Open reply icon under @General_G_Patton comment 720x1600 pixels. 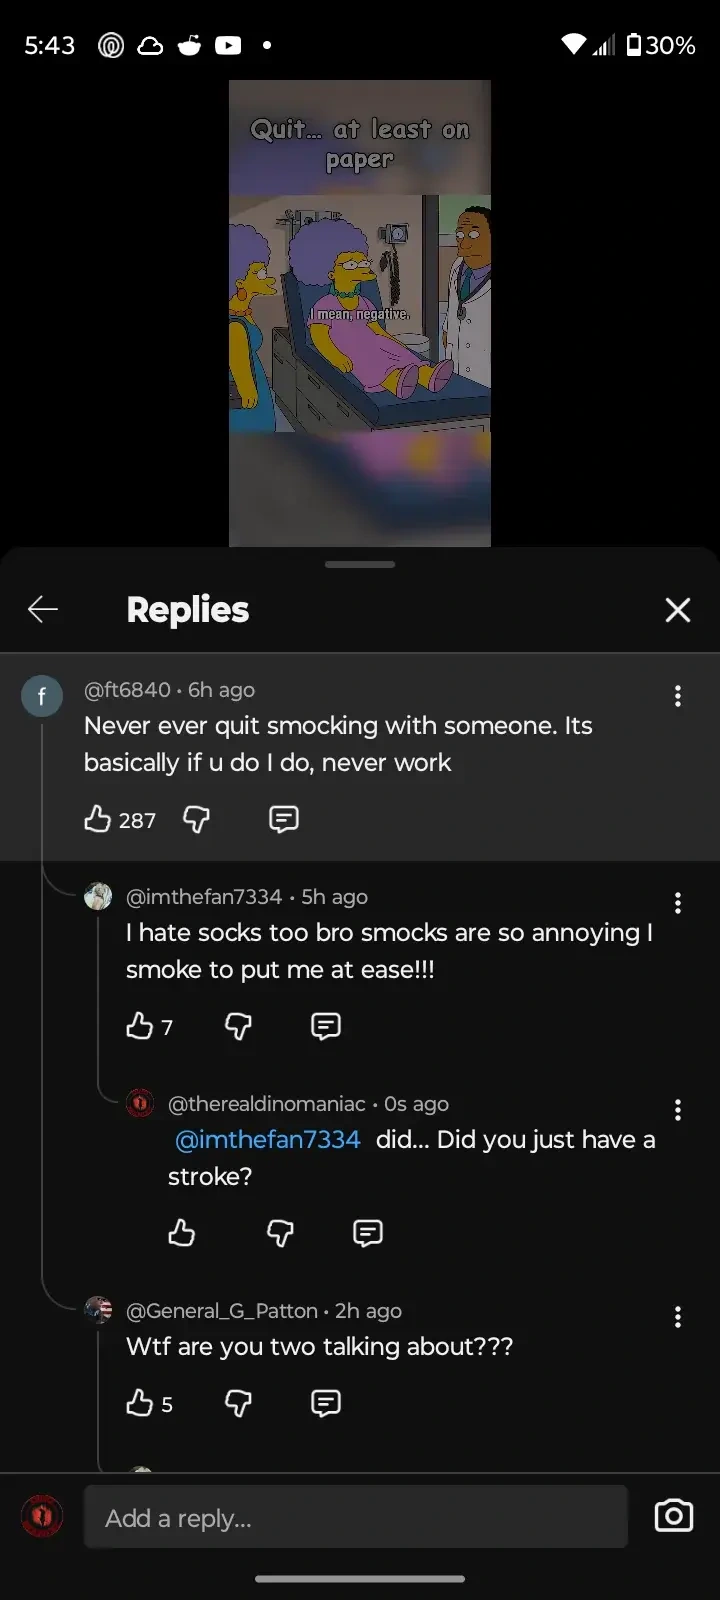pos(326,1404)
